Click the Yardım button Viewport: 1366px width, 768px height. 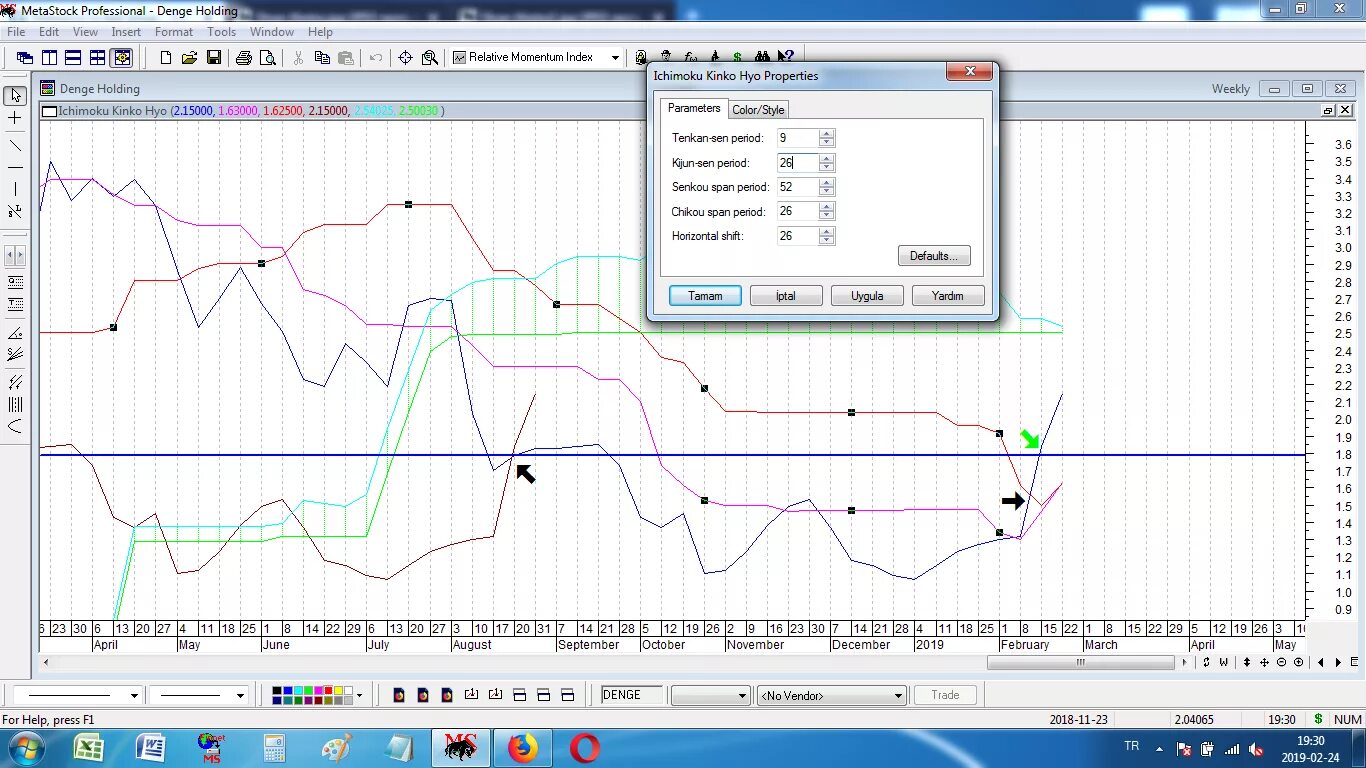pyautogui.click(x=948, y=296)
